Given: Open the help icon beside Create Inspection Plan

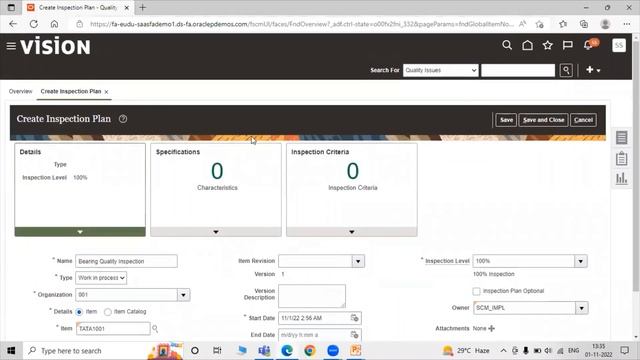Looking at the screenshot, I should click(123, 119).
